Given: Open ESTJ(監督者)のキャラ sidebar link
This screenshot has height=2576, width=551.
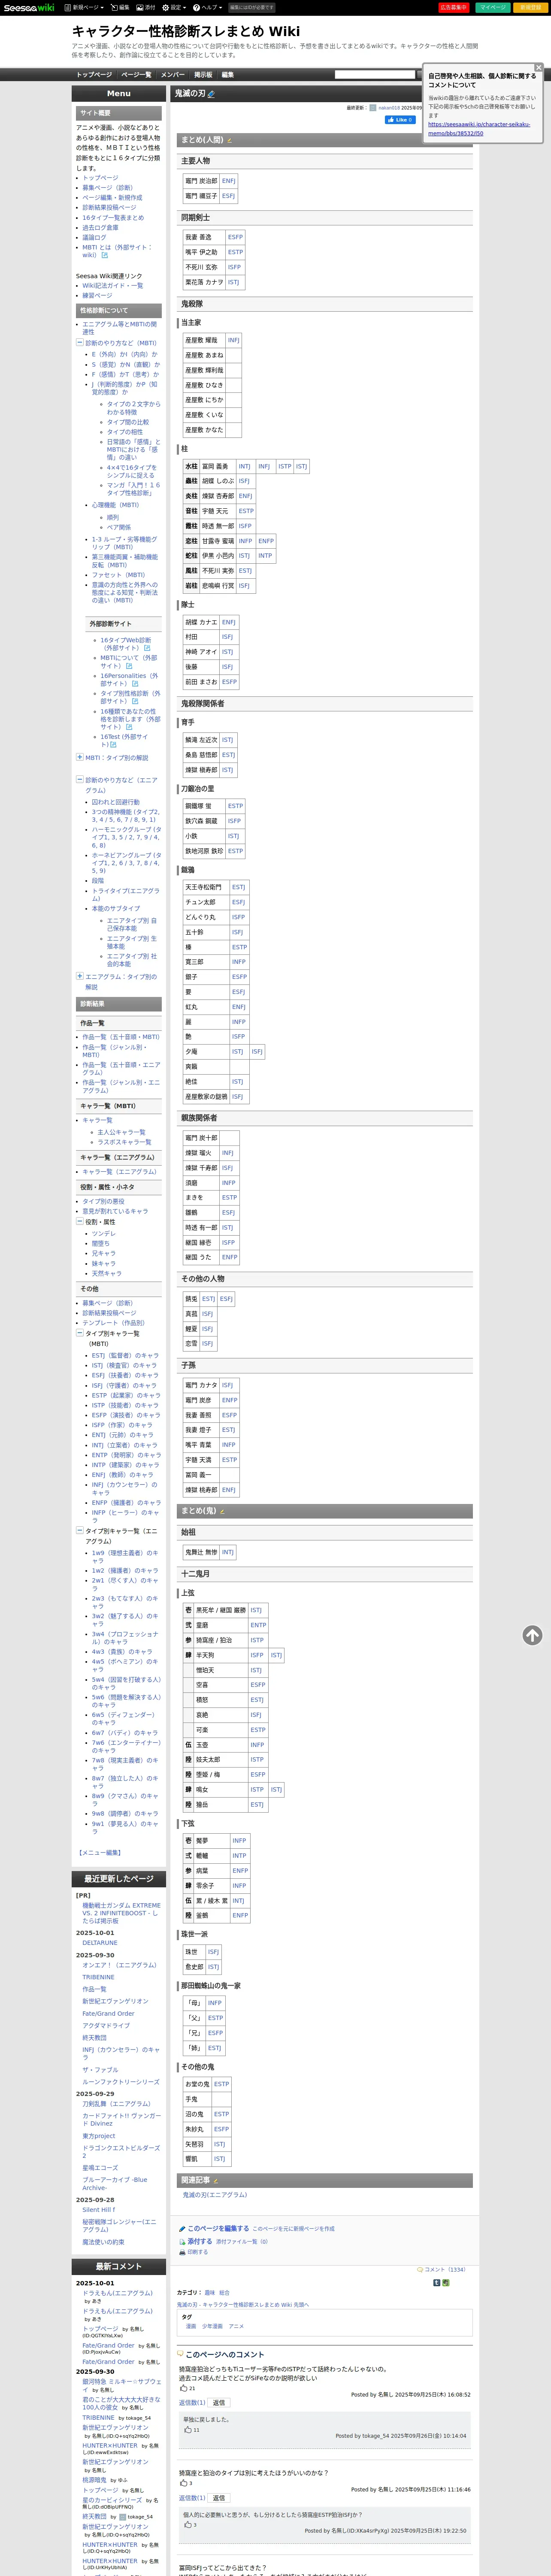Looking at the screenshot, I should coord(125,1355).
